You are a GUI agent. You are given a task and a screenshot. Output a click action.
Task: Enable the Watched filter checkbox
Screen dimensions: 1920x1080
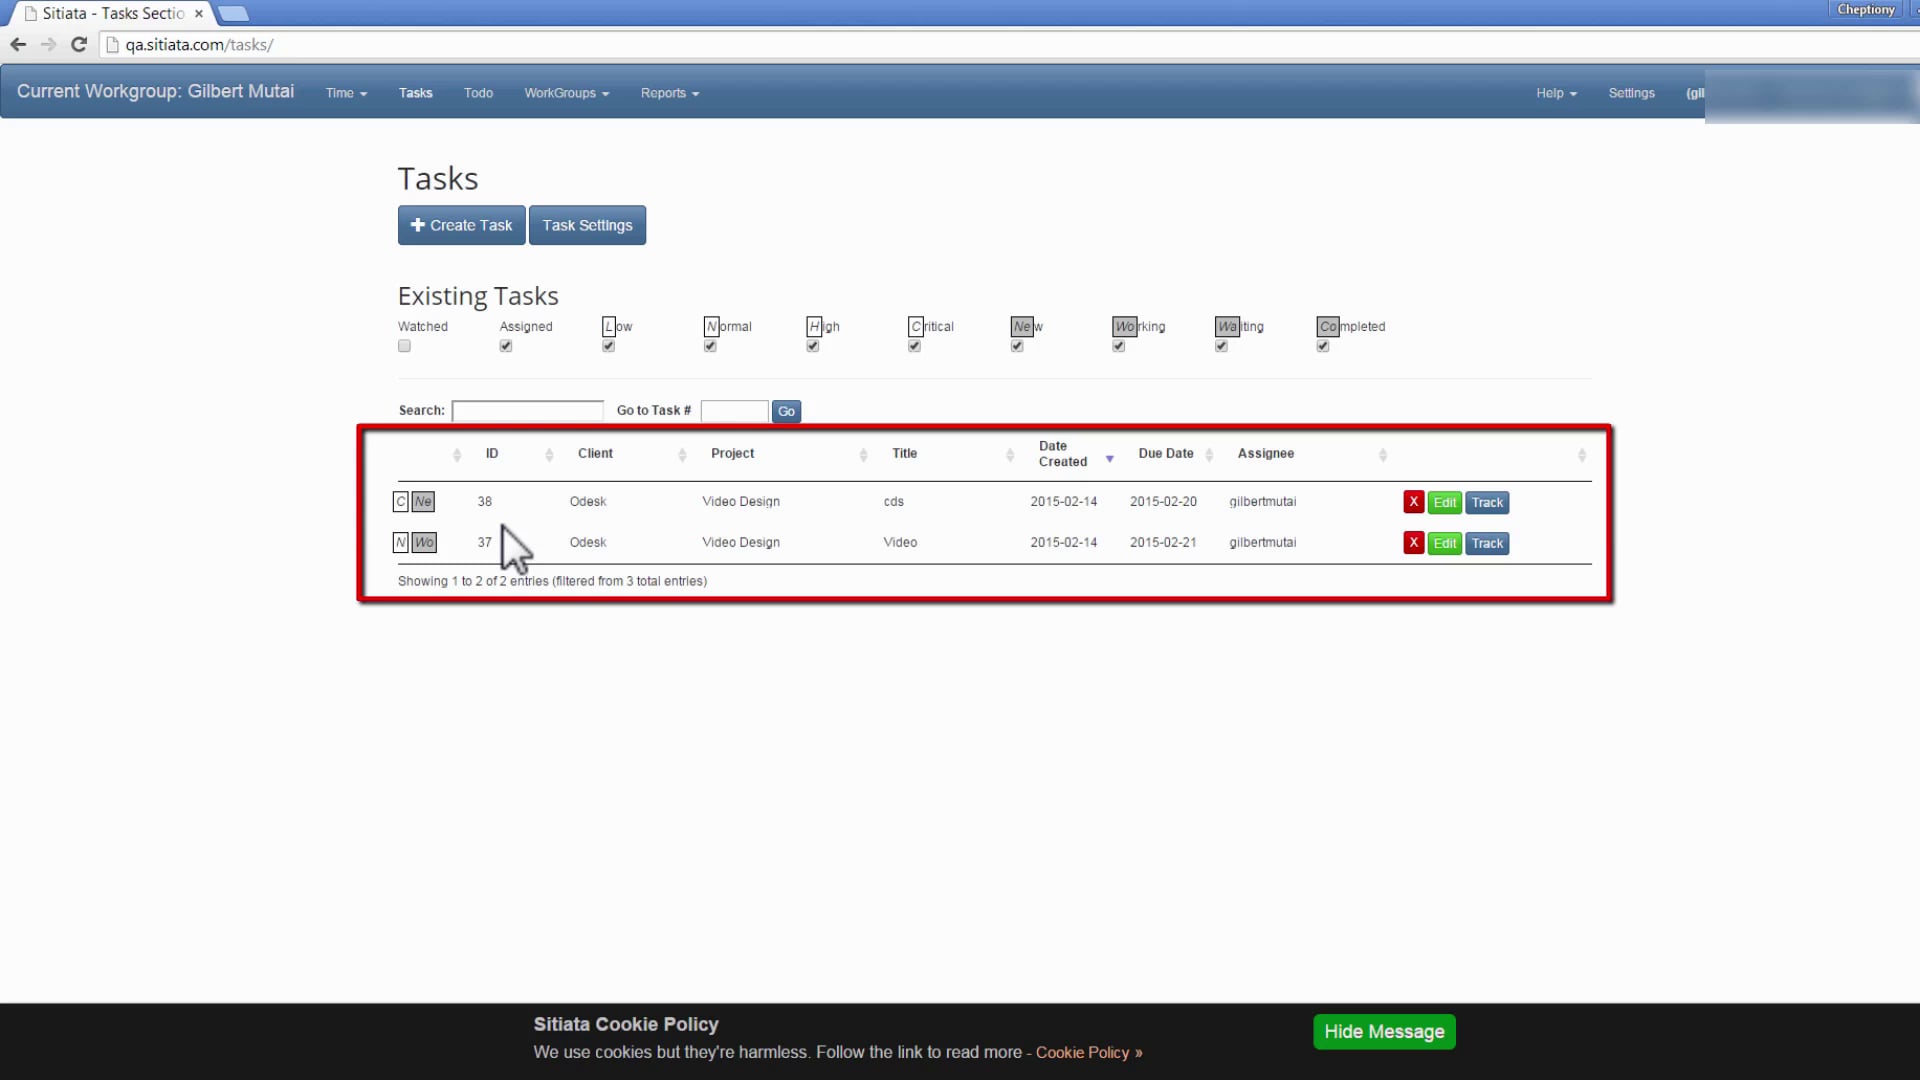[x=404, y=346]
